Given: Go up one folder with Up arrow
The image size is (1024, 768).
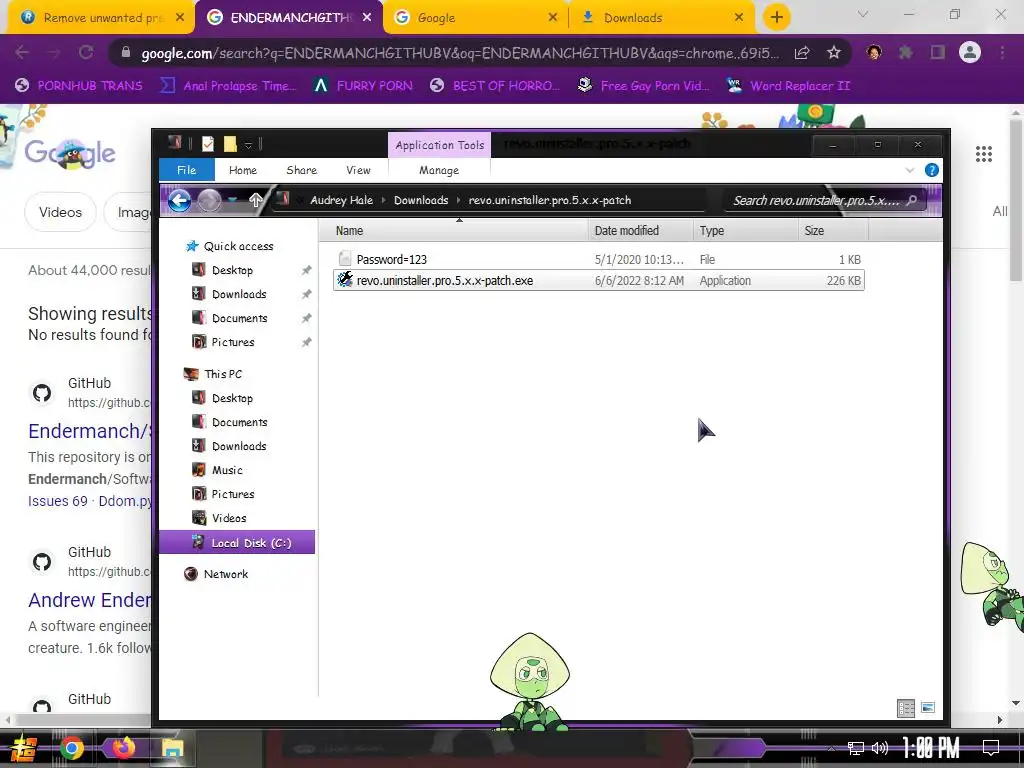Looking at the screenshot, I should [x=255, y=200].
